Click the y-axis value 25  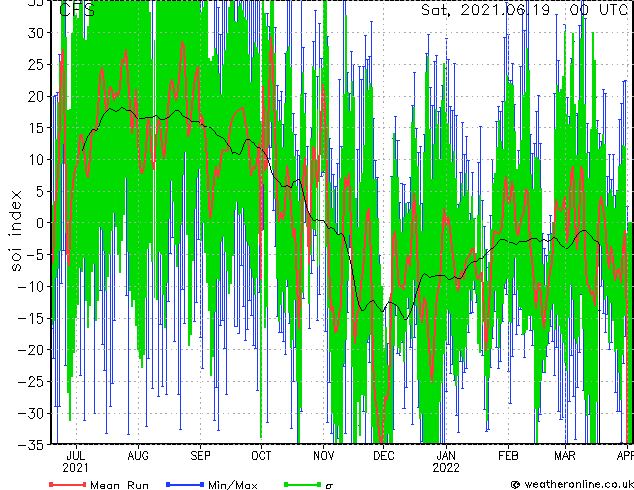(36, 64)
